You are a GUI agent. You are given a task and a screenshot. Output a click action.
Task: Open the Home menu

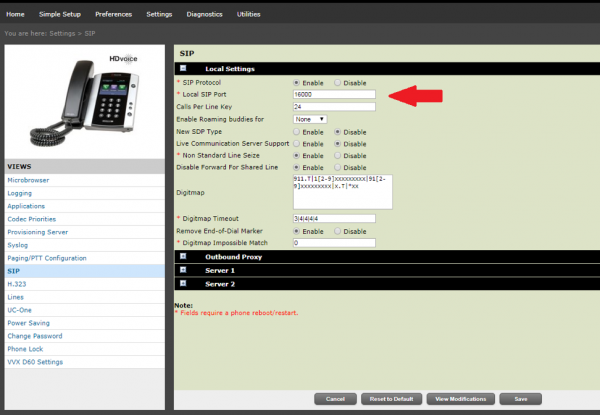[15, 14]
